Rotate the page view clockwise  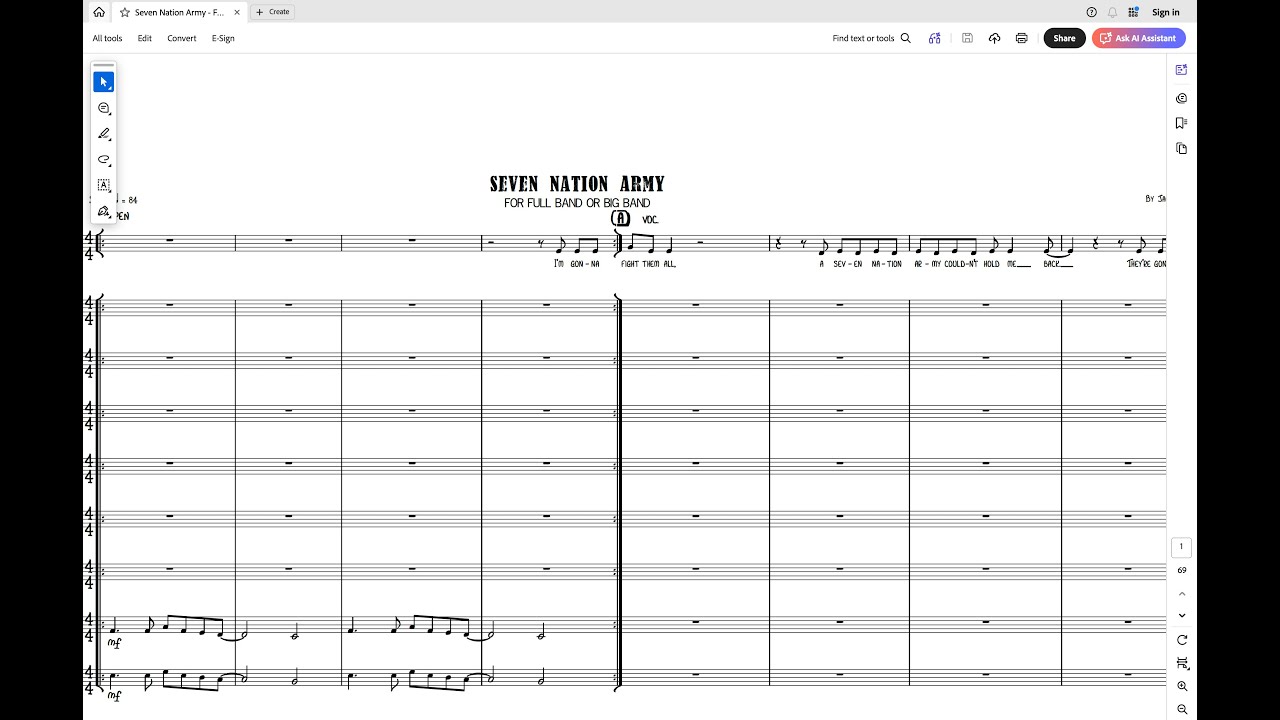click(x=1182, y=640)
